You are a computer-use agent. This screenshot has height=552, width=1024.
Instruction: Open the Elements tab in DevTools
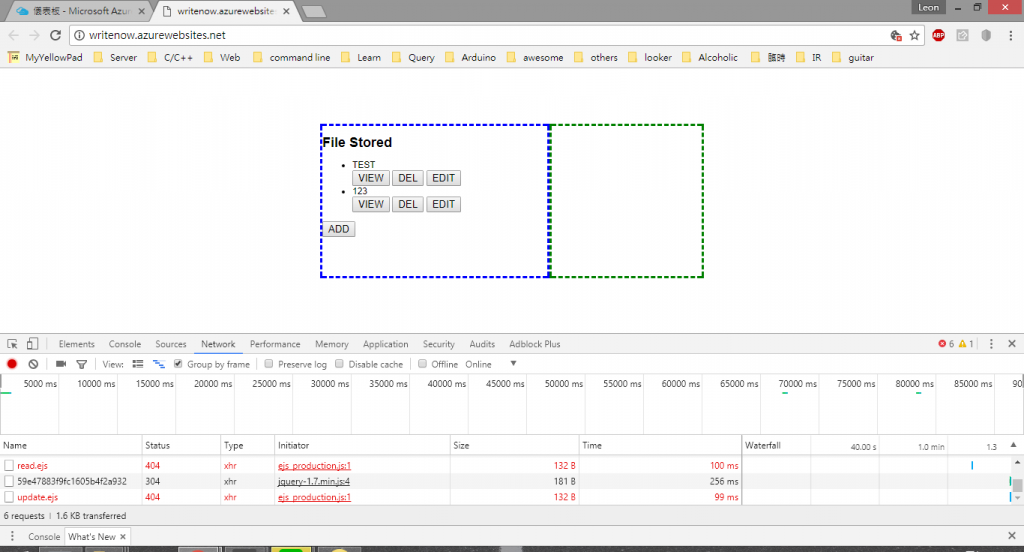[x=76, y=344]
